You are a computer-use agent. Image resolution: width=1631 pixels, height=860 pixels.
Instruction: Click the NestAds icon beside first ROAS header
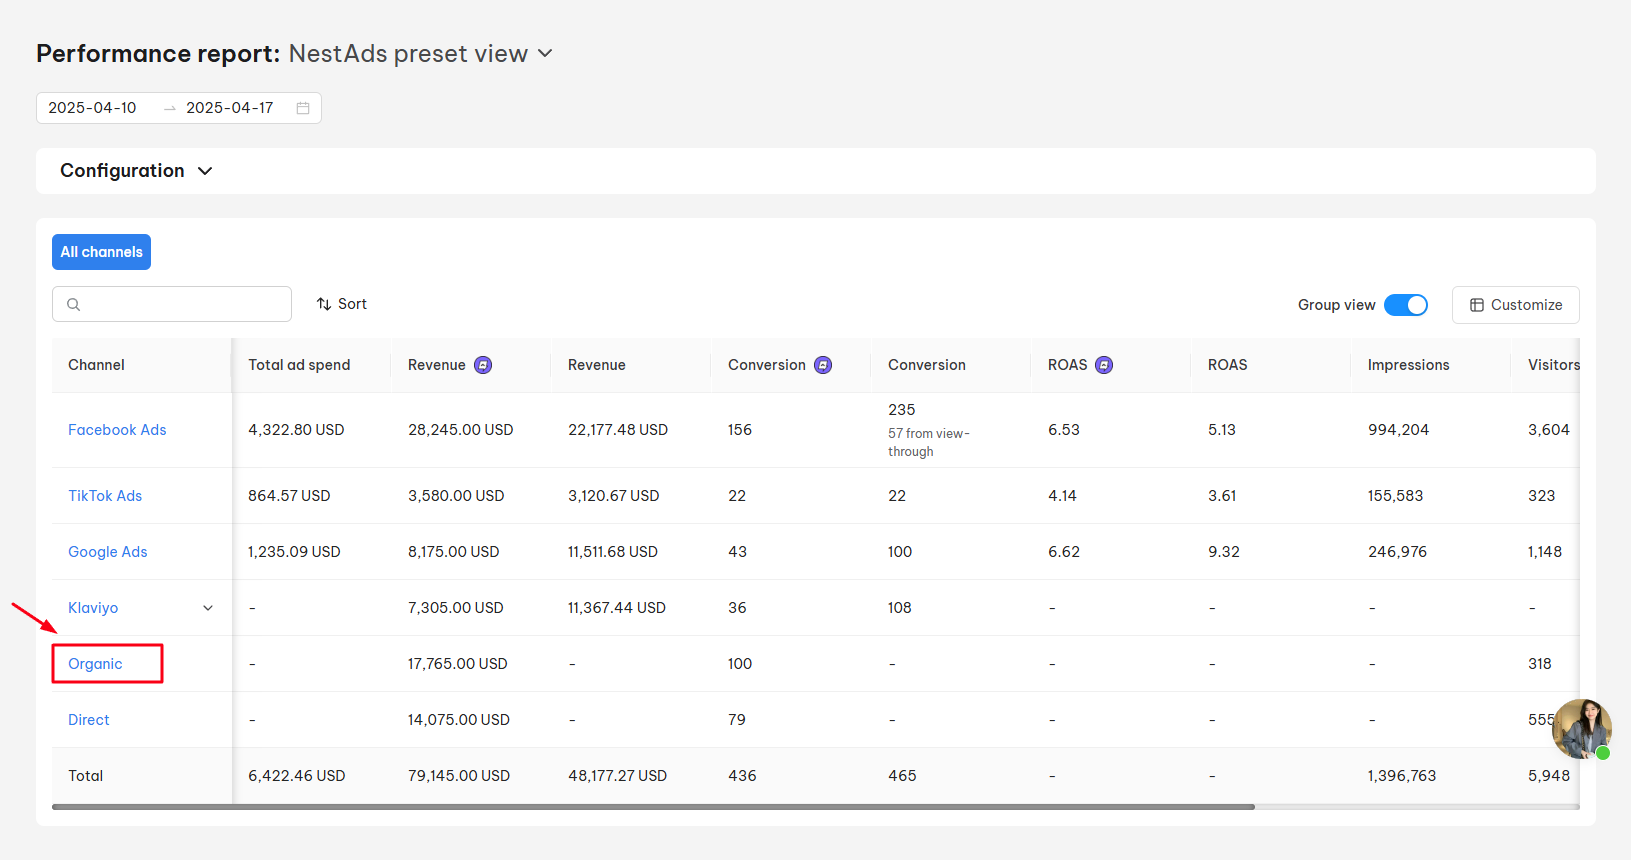pos(1104,365)
